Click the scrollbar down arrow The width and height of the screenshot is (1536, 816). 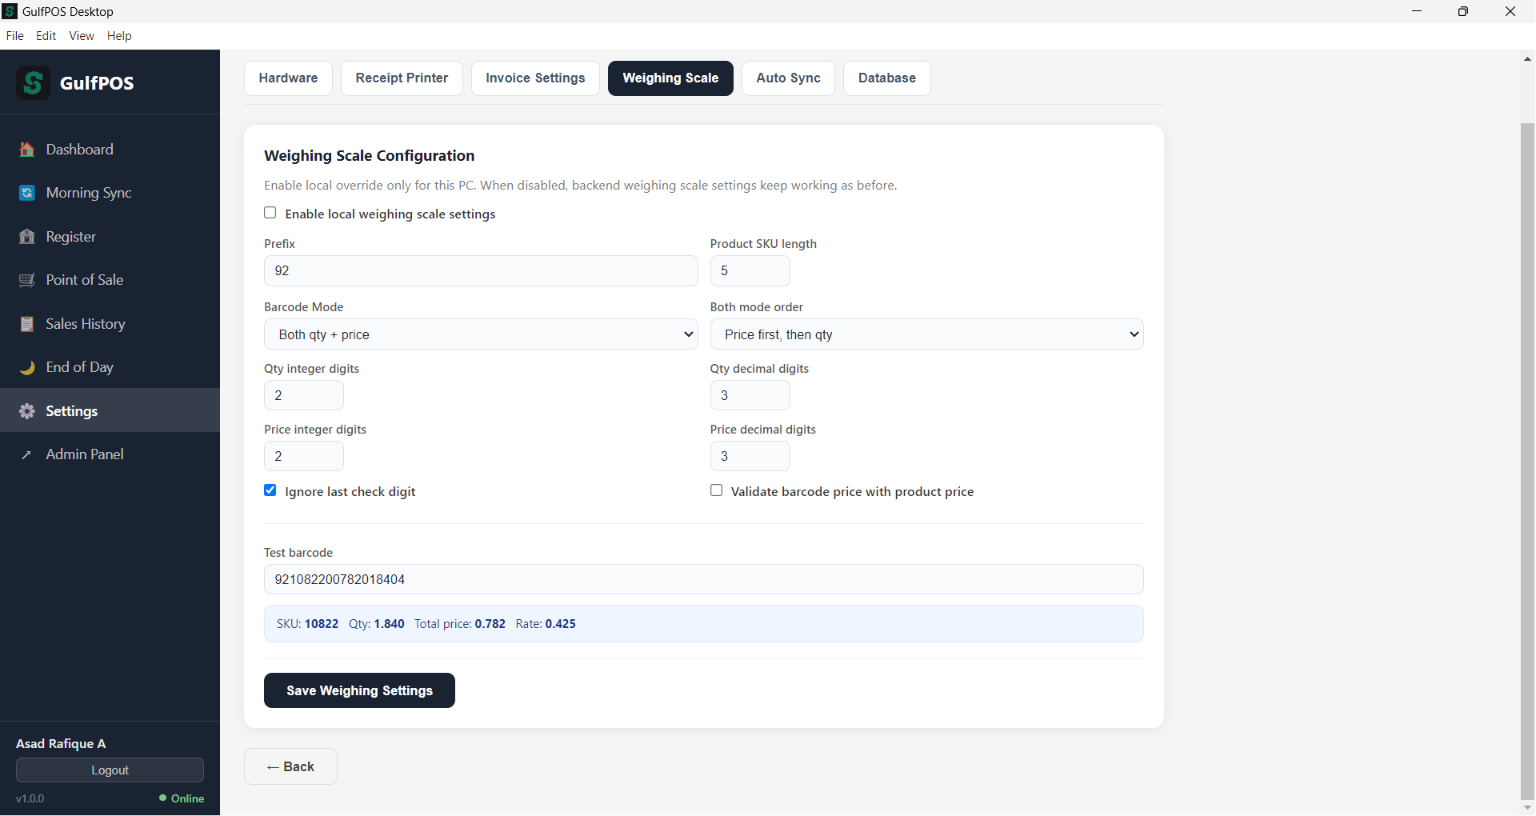(x=1527, y=808)
